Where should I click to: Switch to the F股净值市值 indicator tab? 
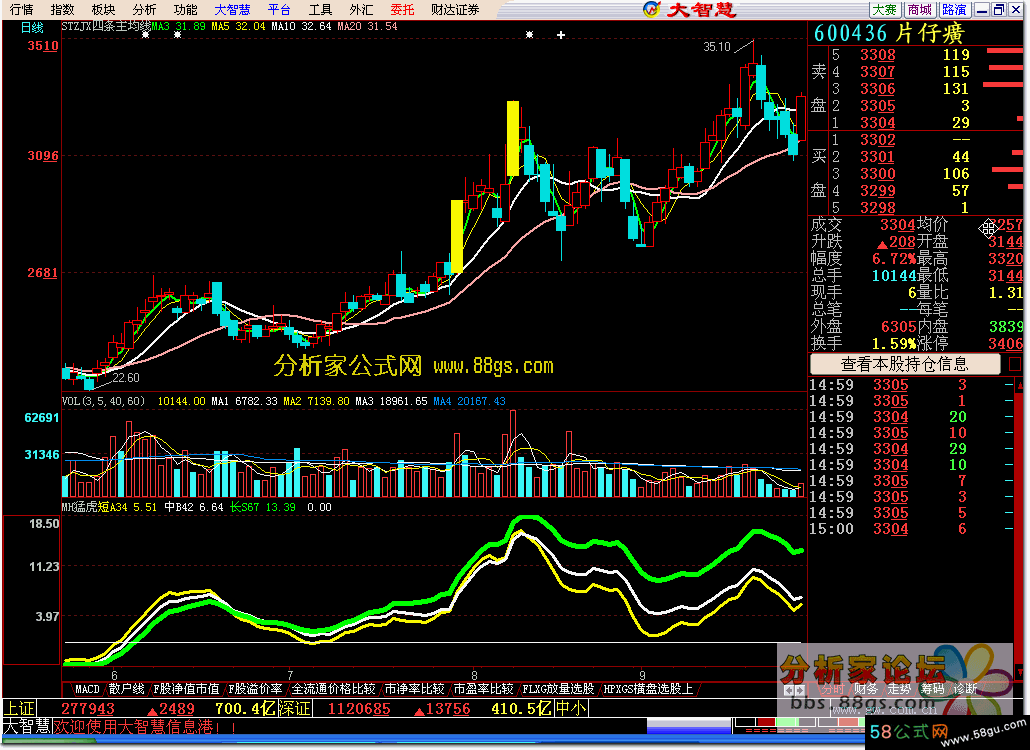tap(186, 689)
